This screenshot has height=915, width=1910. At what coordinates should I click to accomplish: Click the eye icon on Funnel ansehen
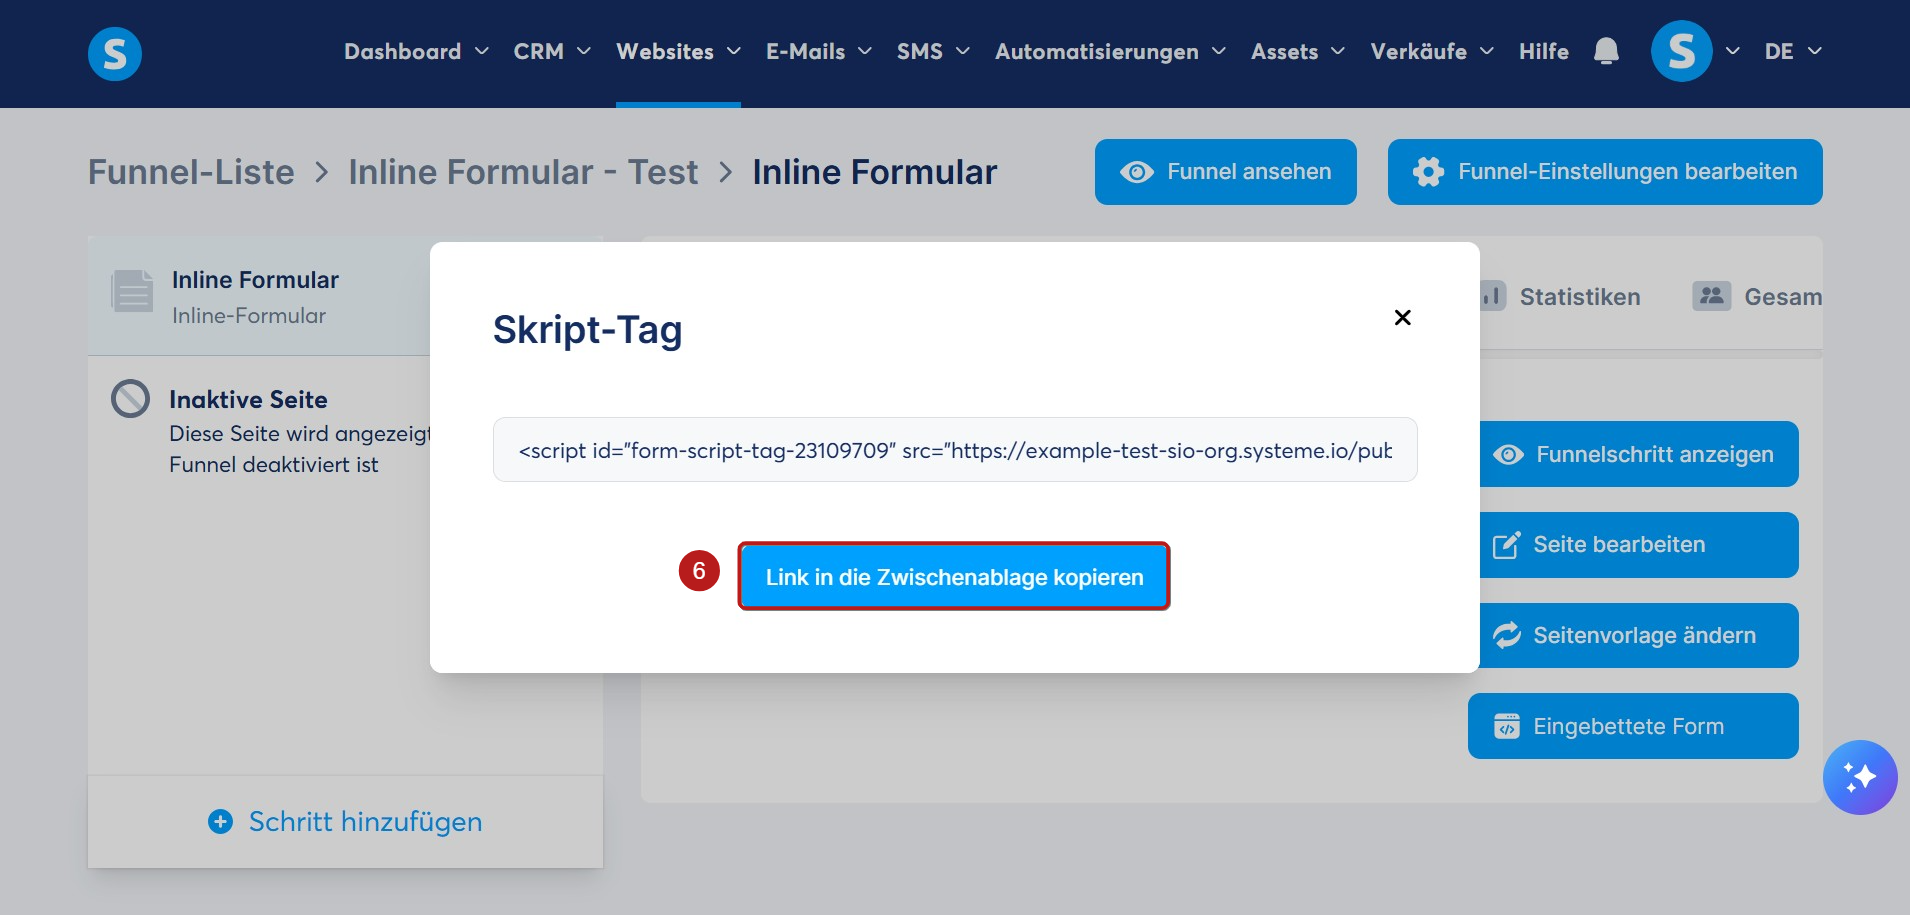(1137, 172)
